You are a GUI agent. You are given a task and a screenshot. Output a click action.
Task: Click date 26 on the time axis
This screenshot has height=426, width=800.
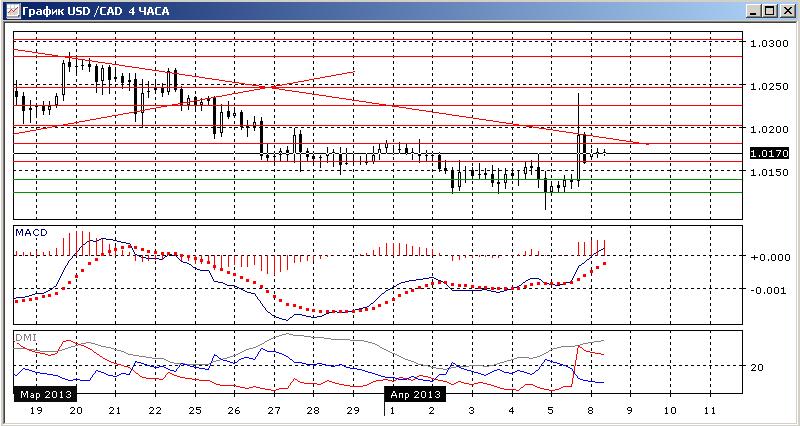click(234, 410)
